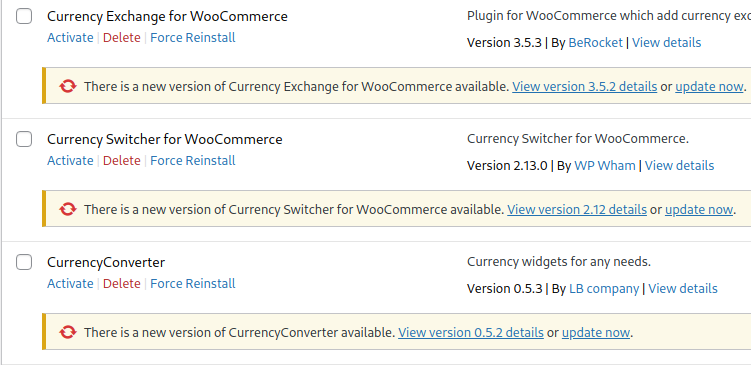Open BeRocket author link
The height and width of the screenshot is (365, 751).
[x=595, y=43]
